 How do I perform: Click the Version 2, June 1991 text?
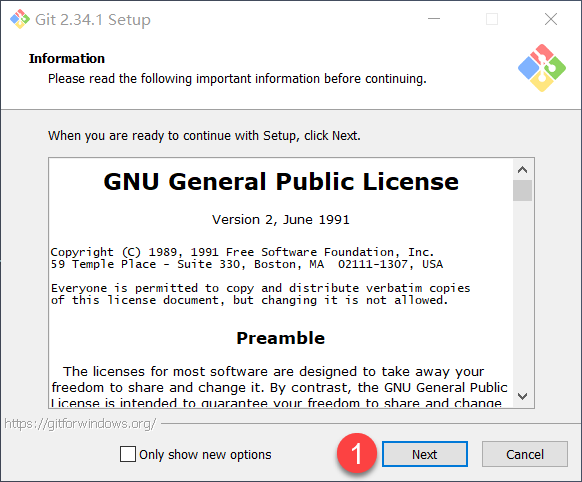pos(281,219)
